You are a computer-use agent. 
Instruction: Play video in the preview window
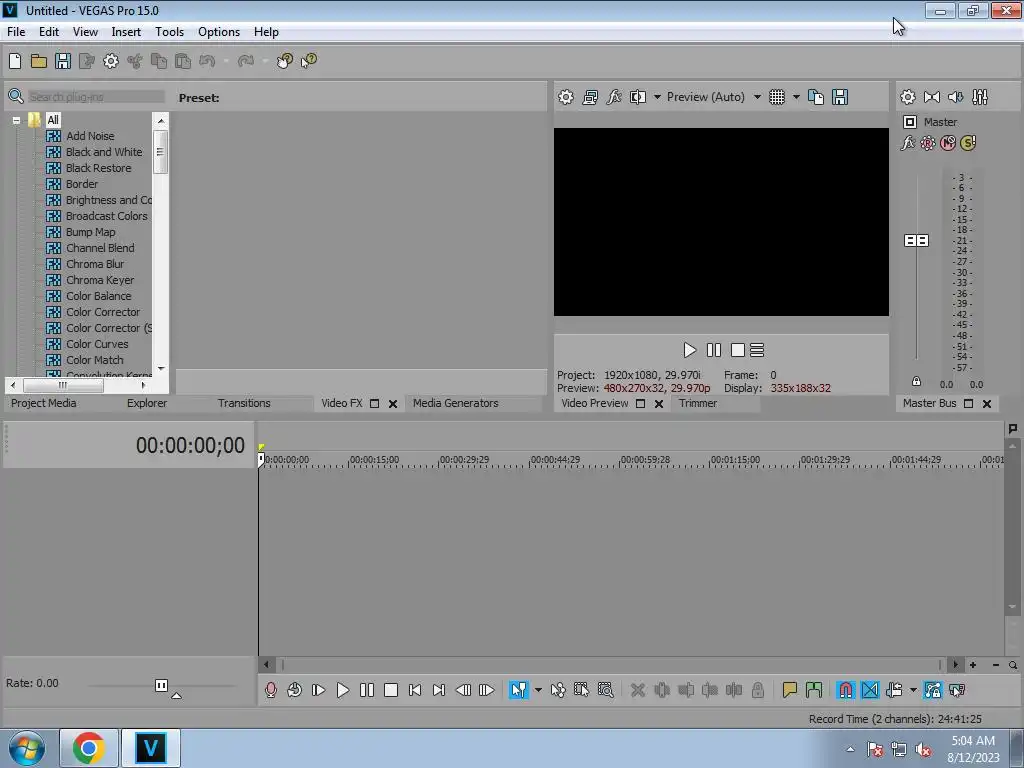(x=690, y=351)
